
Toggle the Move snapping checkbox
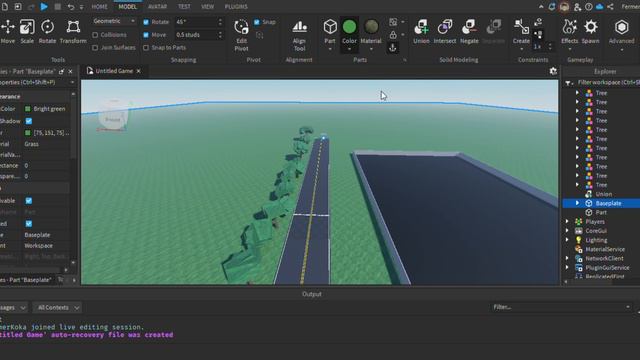[x=146, y=35]
